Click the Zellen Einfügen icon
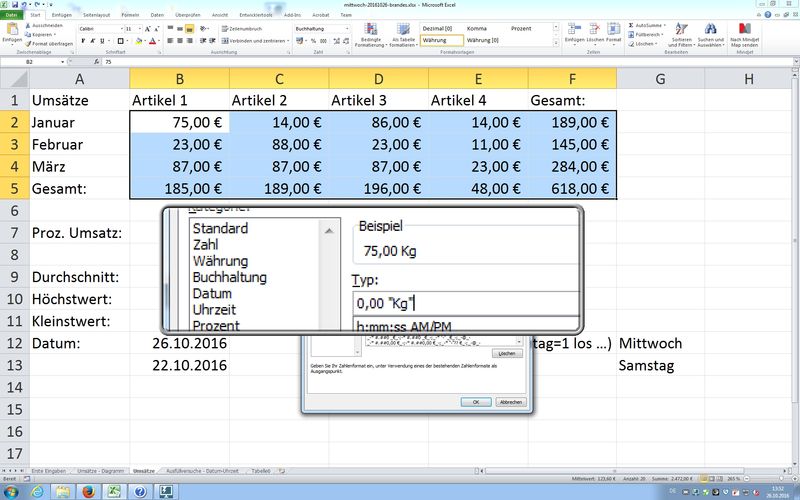 [574, 33]
